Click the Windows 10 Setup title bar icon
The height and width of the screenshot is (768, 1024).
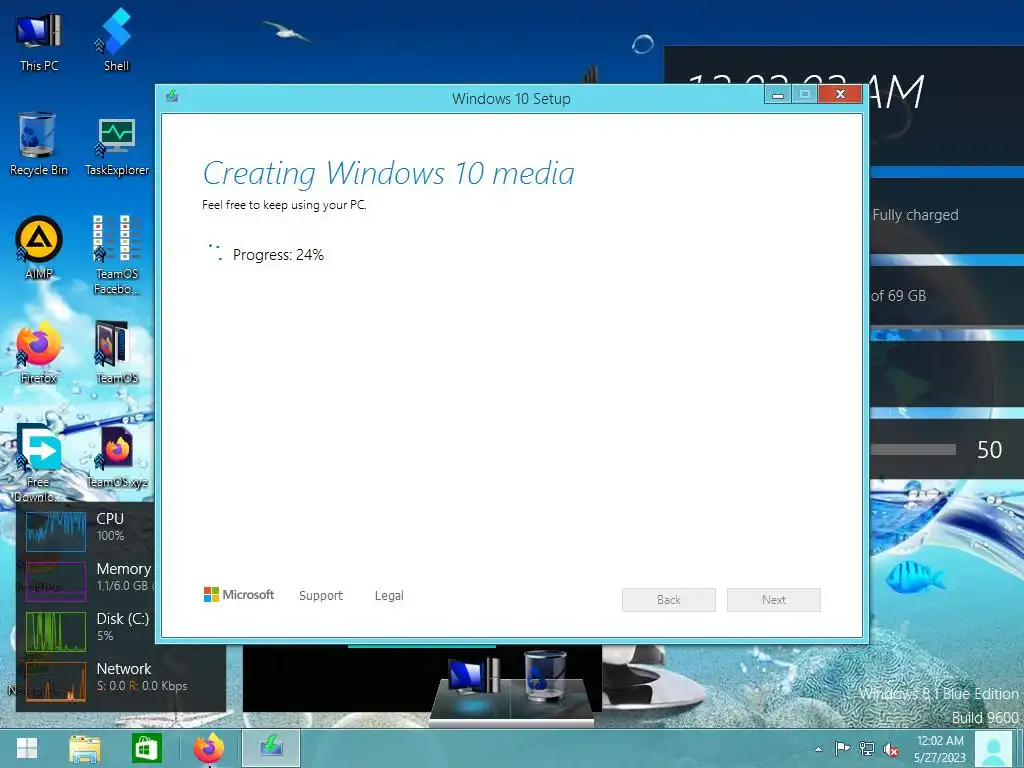click(x=172, y=97)
